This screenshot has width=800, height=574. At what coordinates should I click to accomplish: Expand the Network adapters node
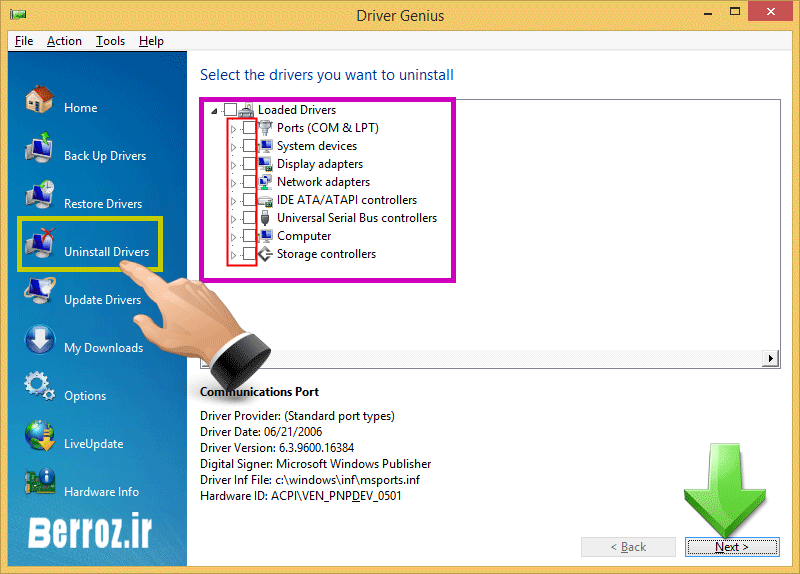(x=233, y=183)
